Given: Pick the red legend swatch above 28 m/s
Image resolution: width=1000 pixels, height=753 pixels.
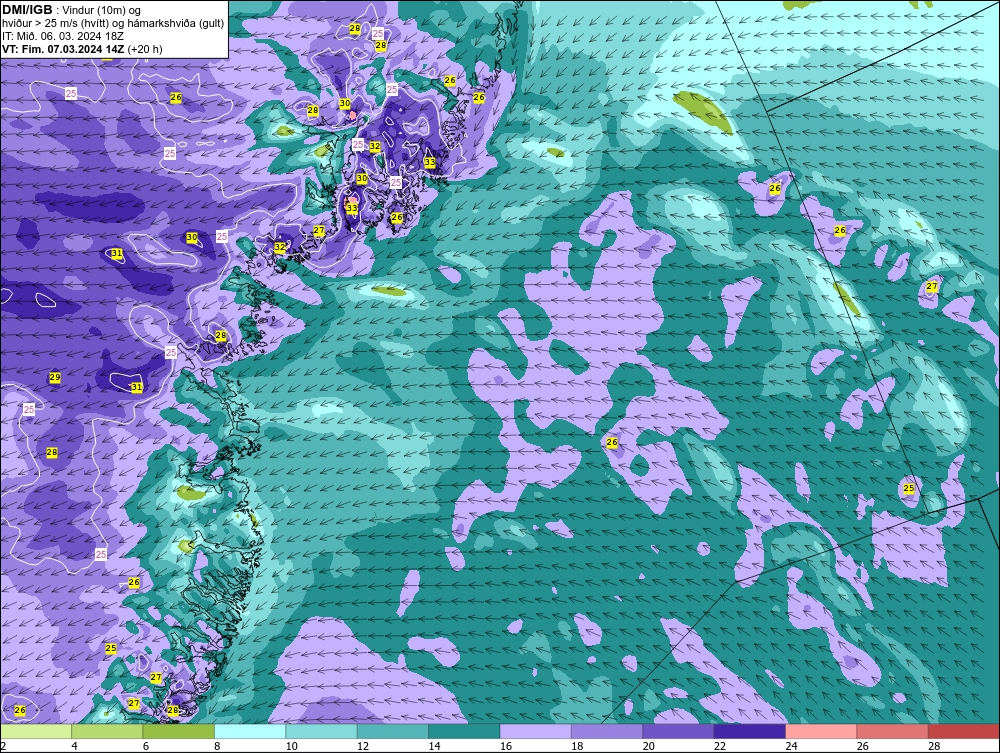Looking at the screenshot, I should [964, 731].
